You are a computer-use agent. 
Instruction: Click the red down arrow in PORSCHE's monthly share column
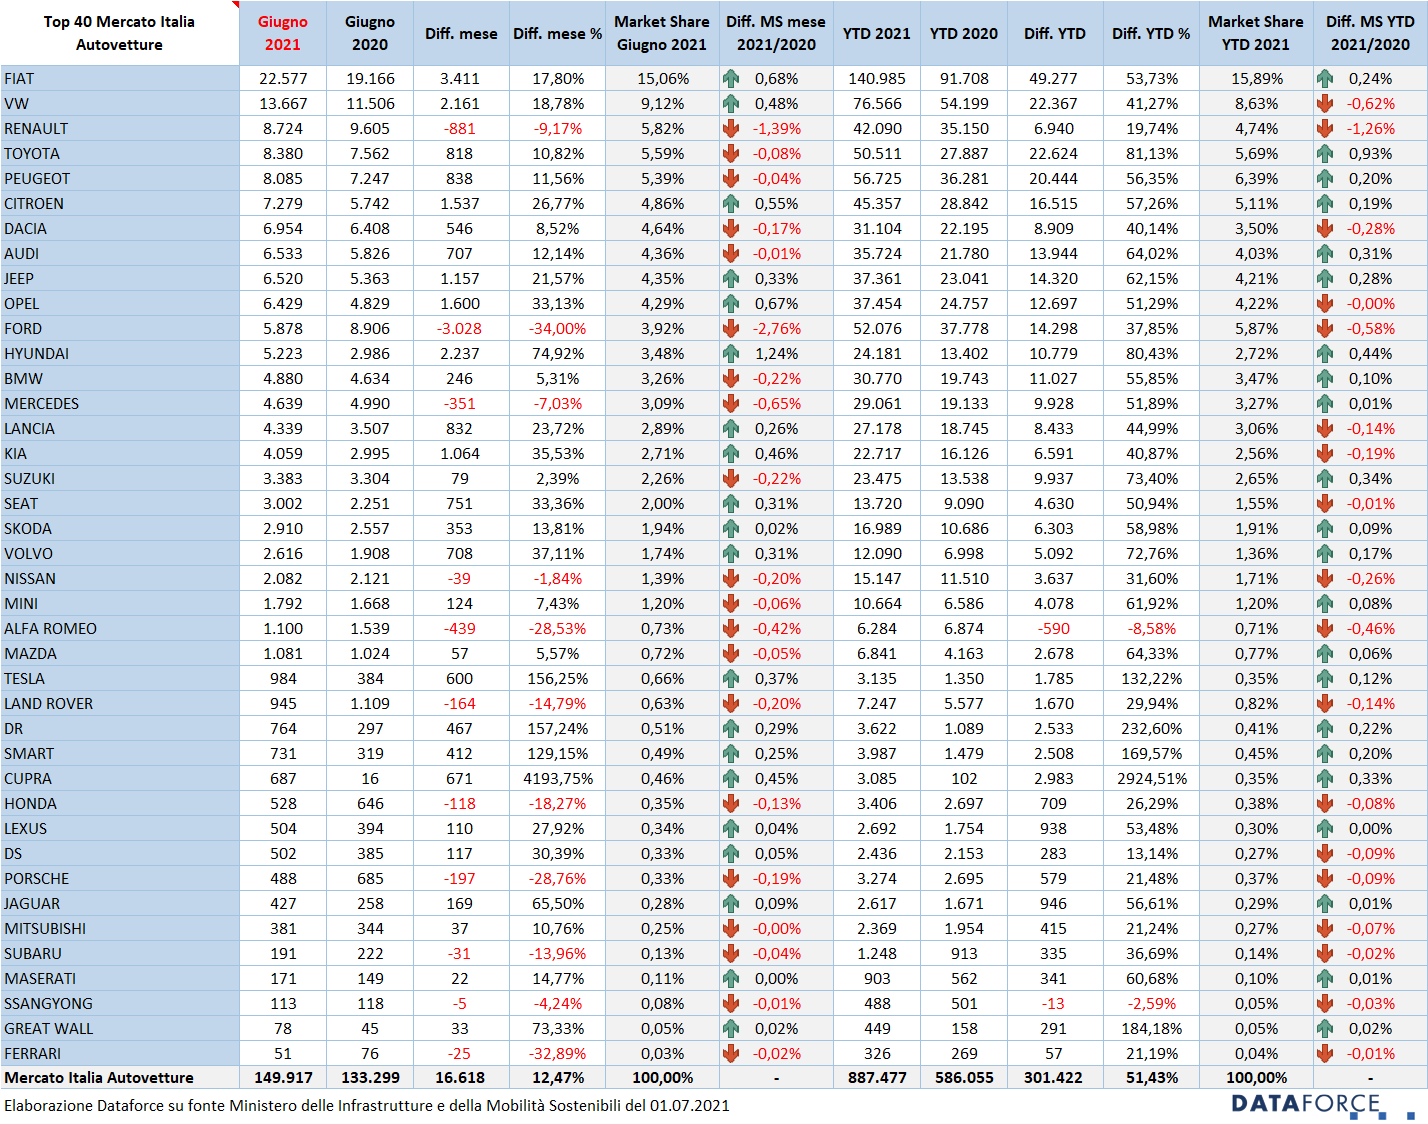(731, 878)
